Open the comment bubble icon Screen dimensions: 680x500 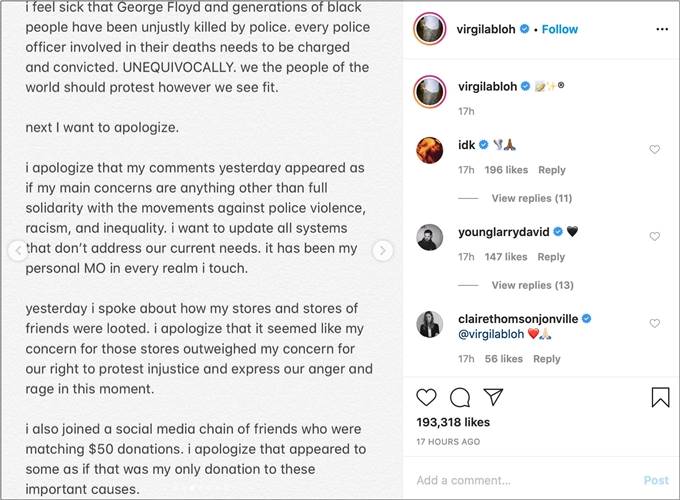pyautogui.click(x=460, y=397)
